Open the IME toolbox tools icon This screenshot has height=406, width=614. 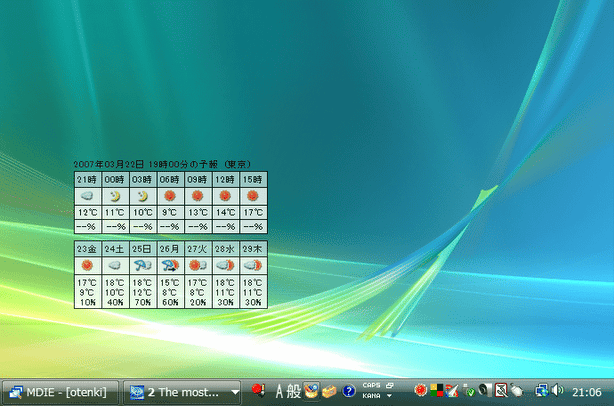[329, 391]
